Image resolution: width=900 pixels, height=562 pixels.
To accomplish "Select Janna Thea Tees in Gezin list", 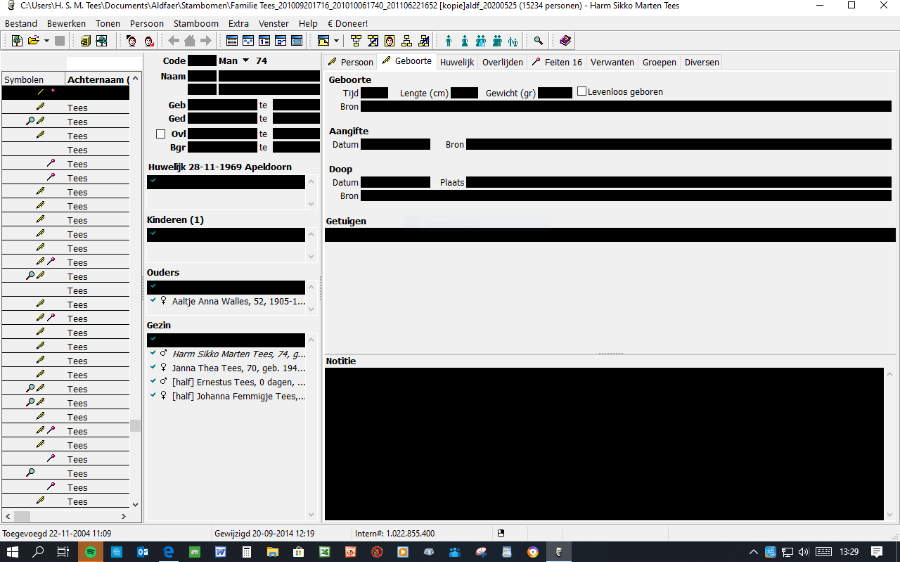I will point(236,368).
